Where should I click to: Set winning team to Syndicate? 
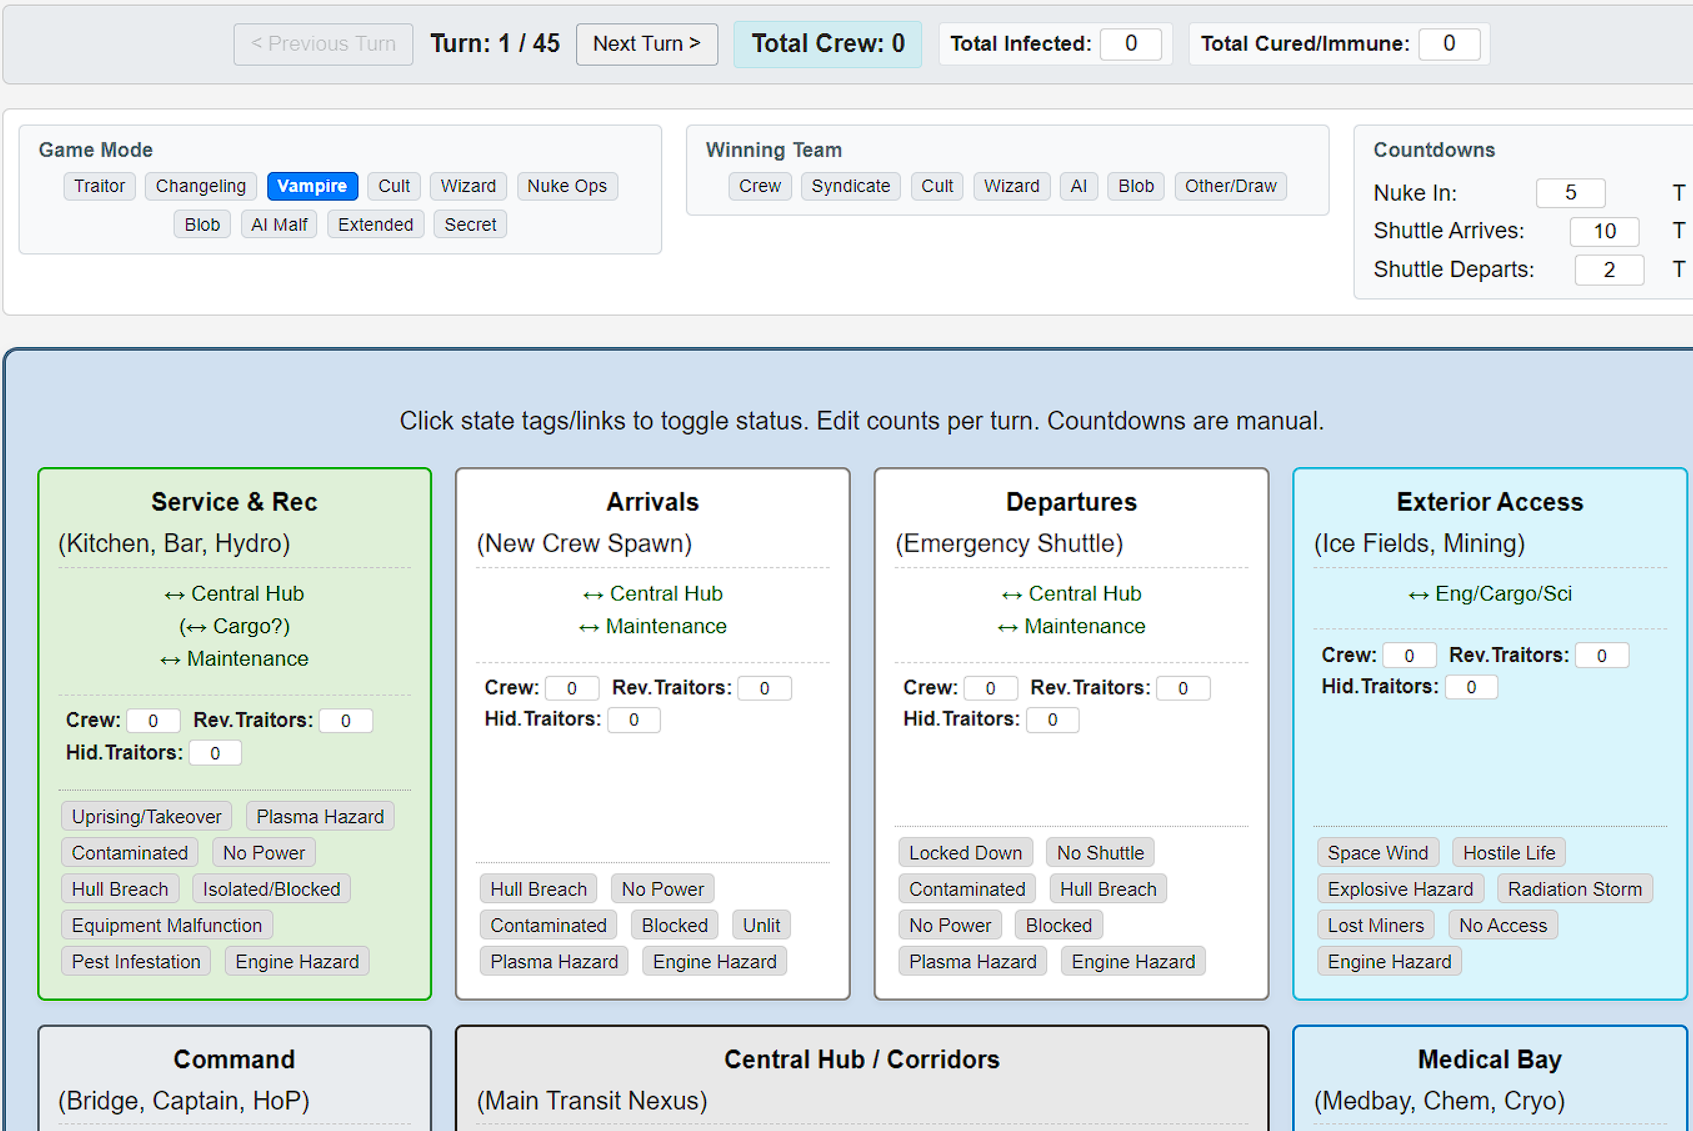[x=851, y=186]
